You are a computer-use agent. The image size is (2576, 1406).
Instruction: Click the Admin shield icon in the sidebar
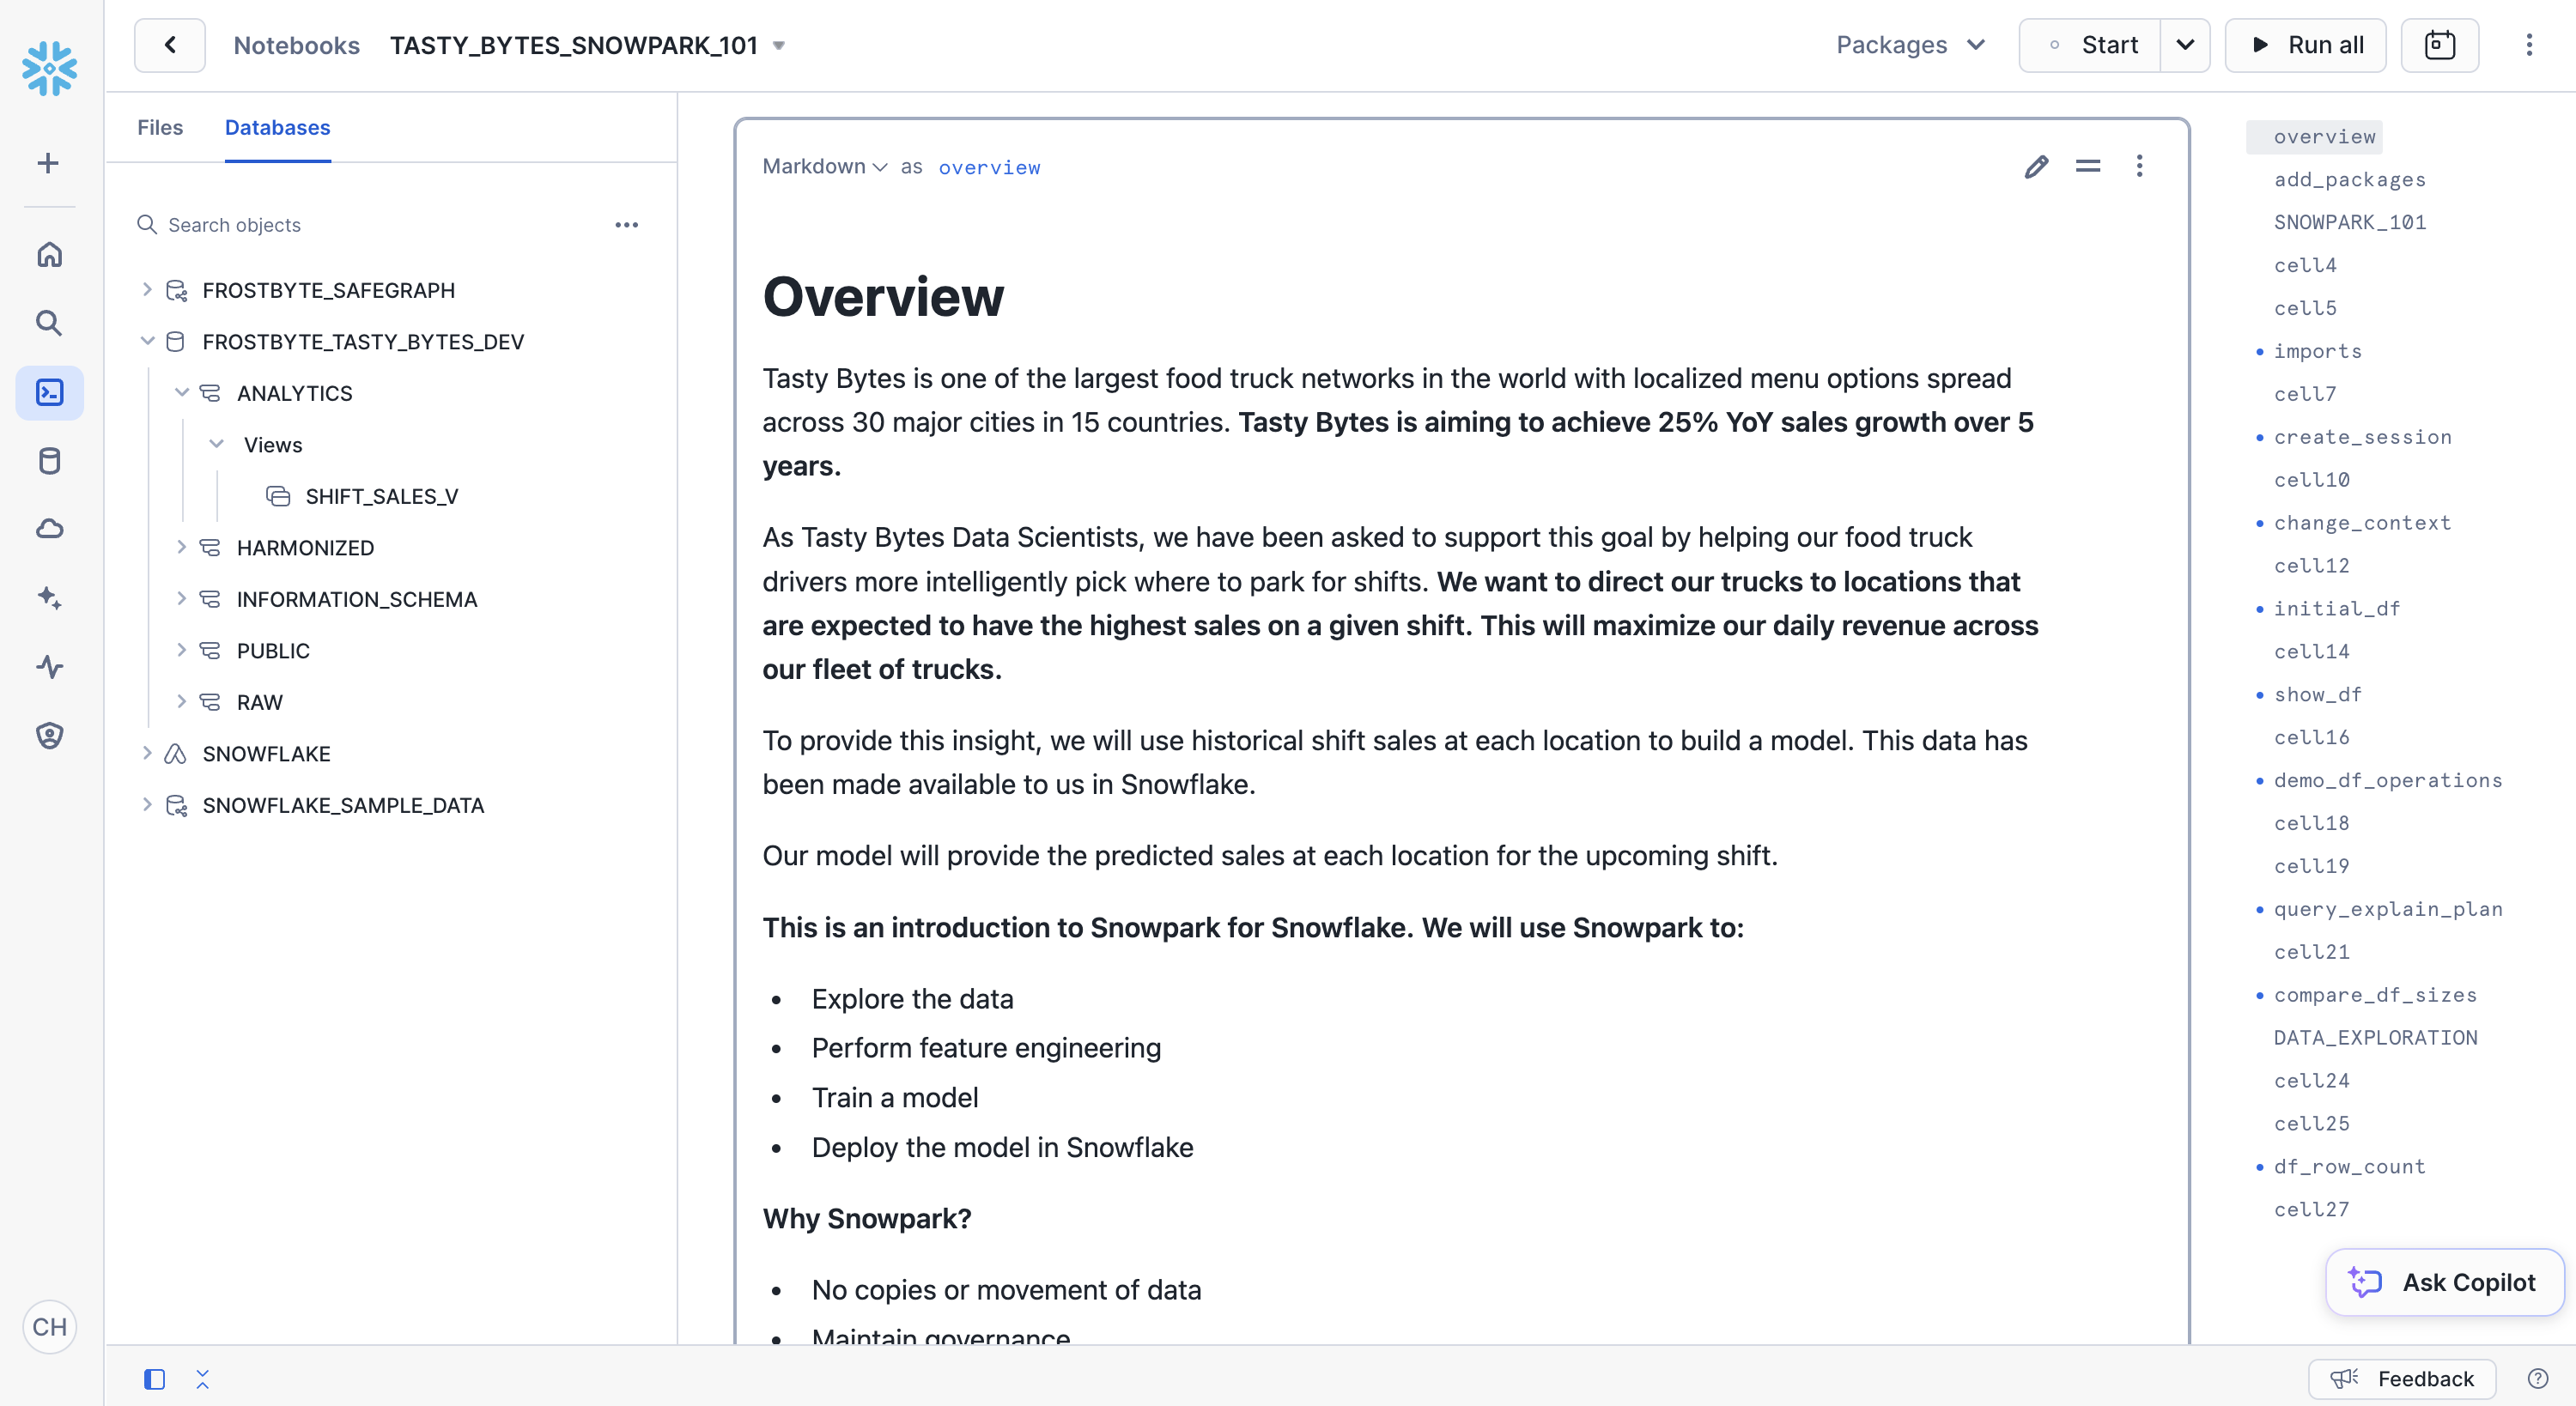[x=49, y=735]
